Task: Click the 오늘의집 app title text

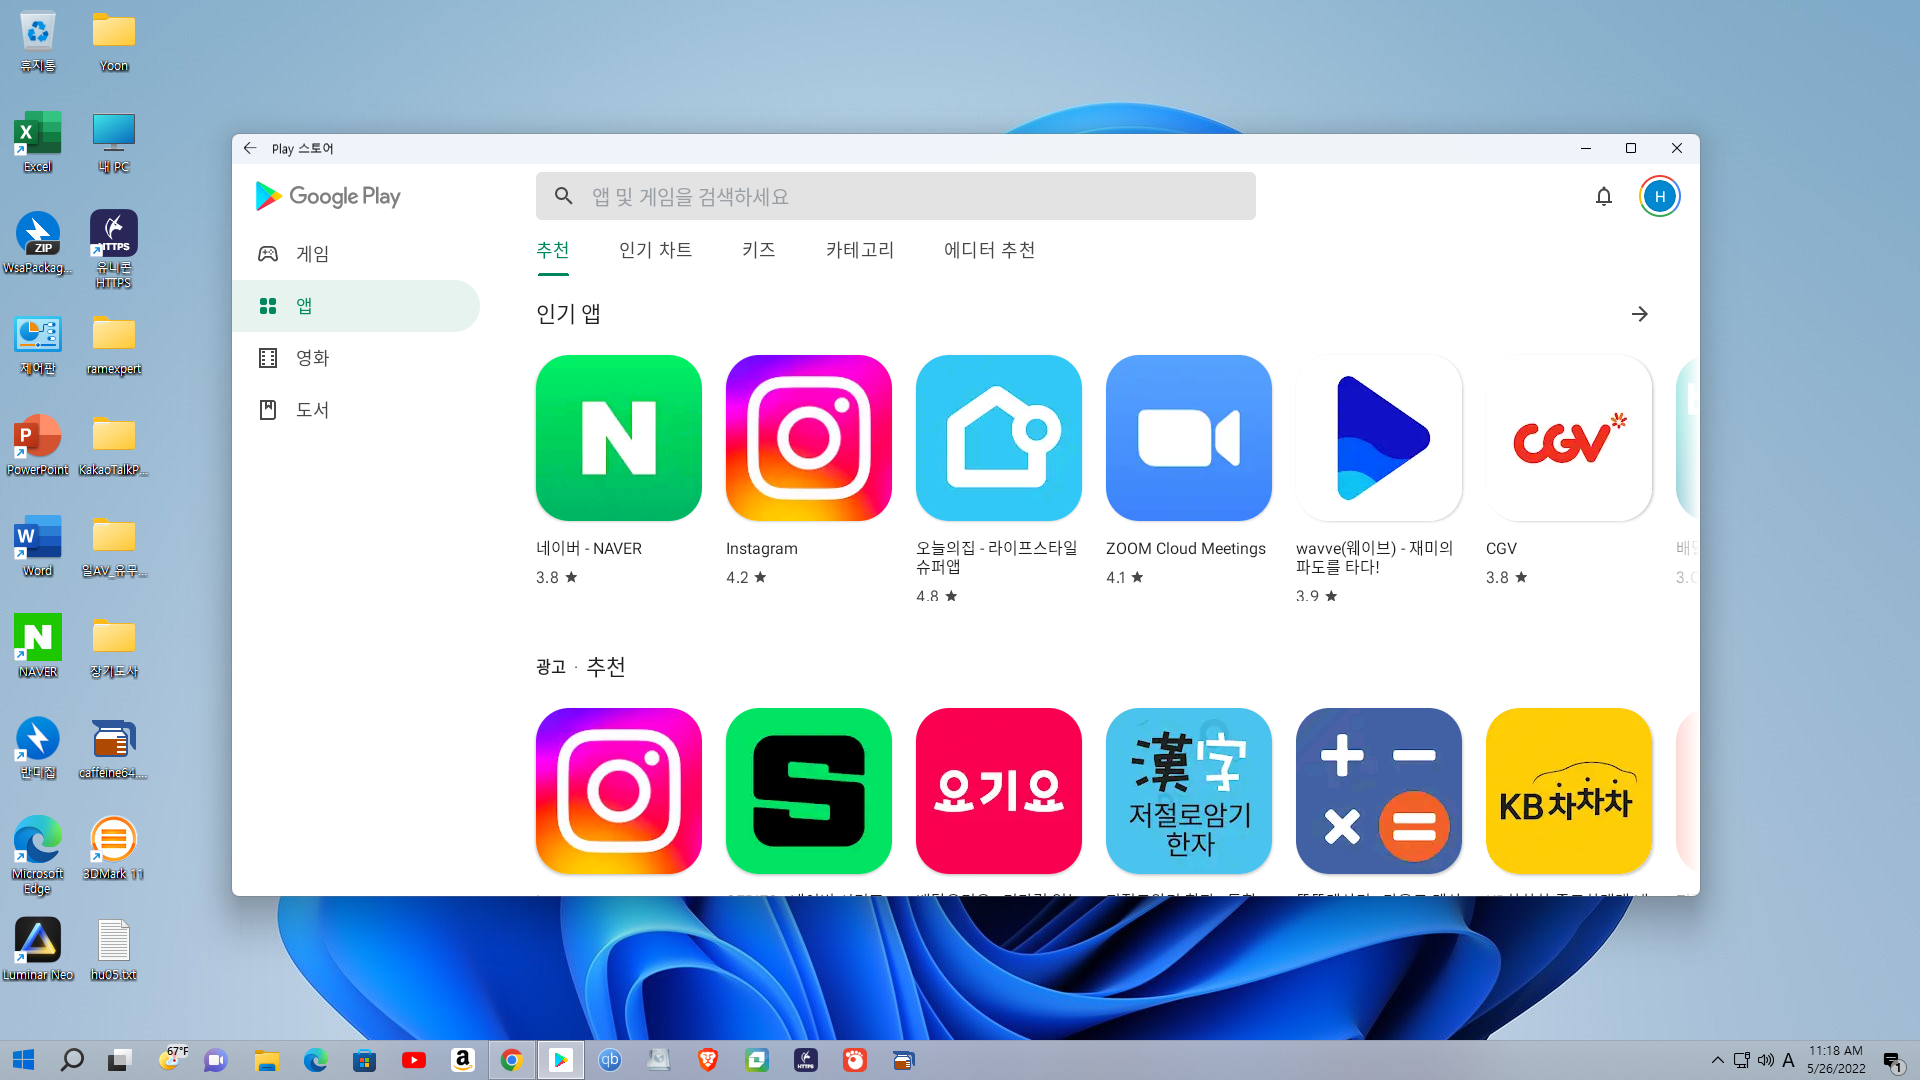Action: pos(996,558)
